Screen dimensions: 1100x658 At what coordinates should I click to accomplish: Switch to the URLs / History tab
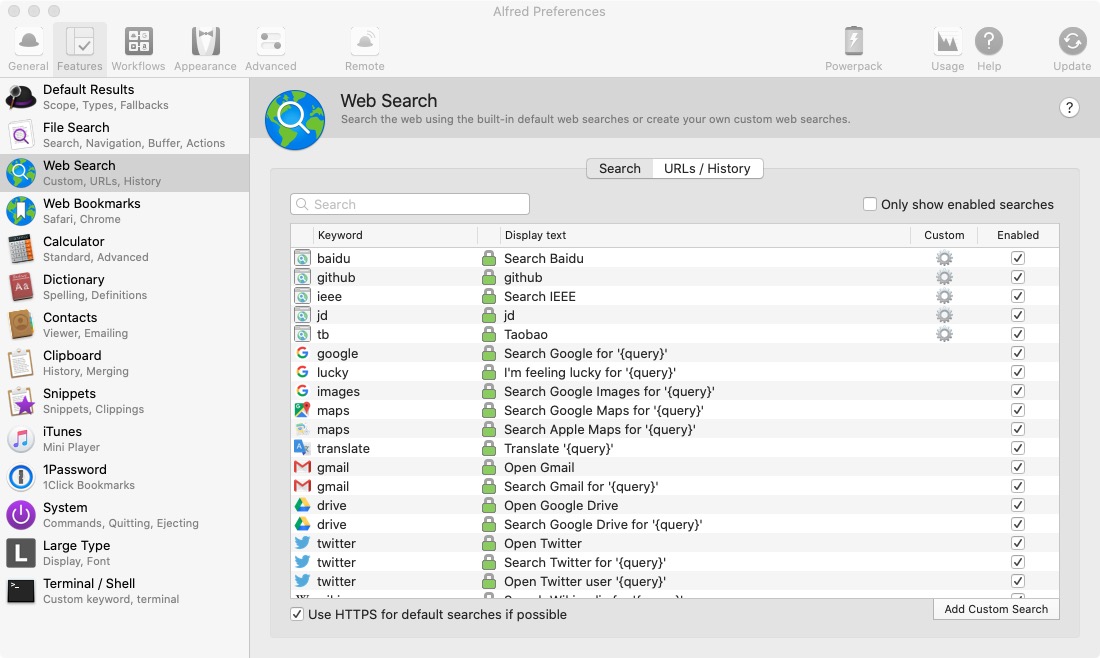(x=707, y=168)
